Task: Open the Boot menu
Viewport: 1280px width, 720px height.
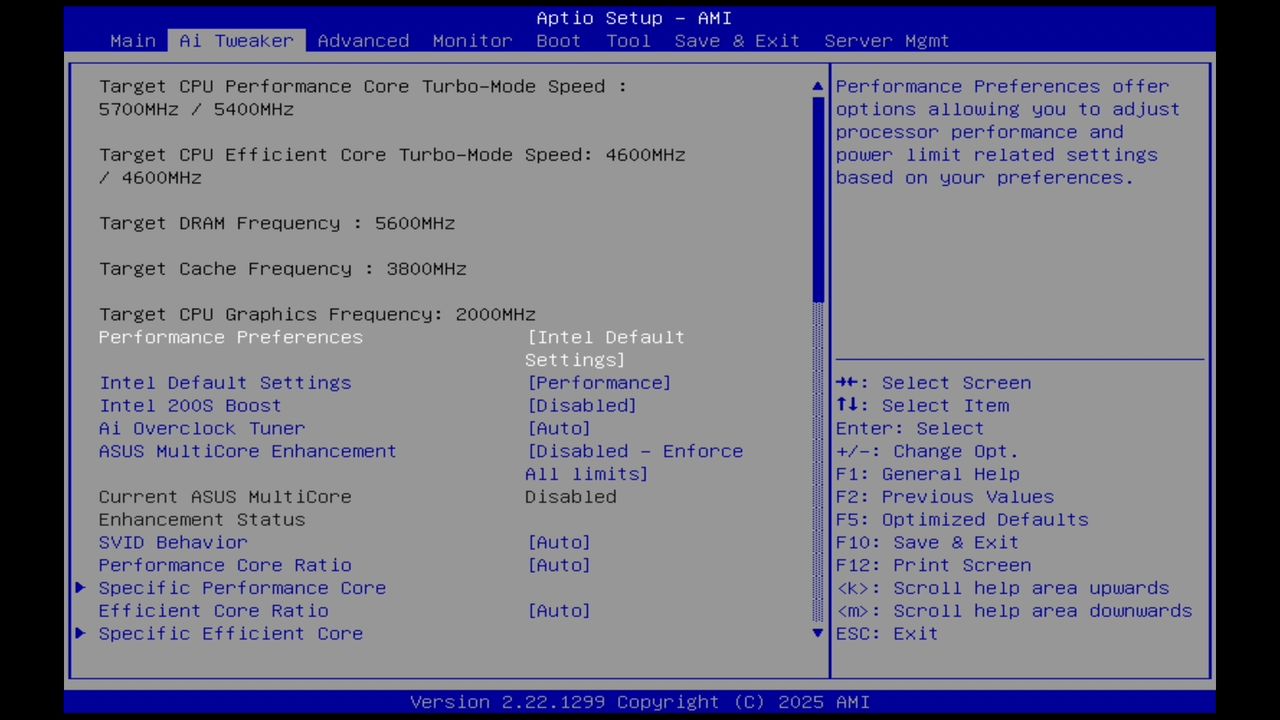Action: [x=558, y=40]
